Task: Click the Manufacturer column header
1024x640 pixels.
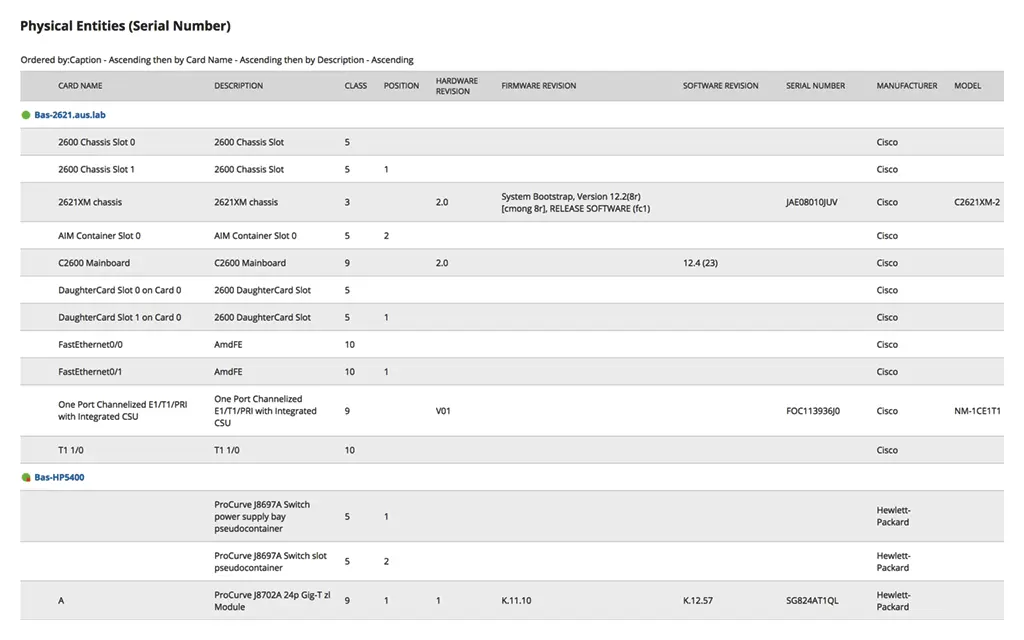Action: (x=906, y=86)
